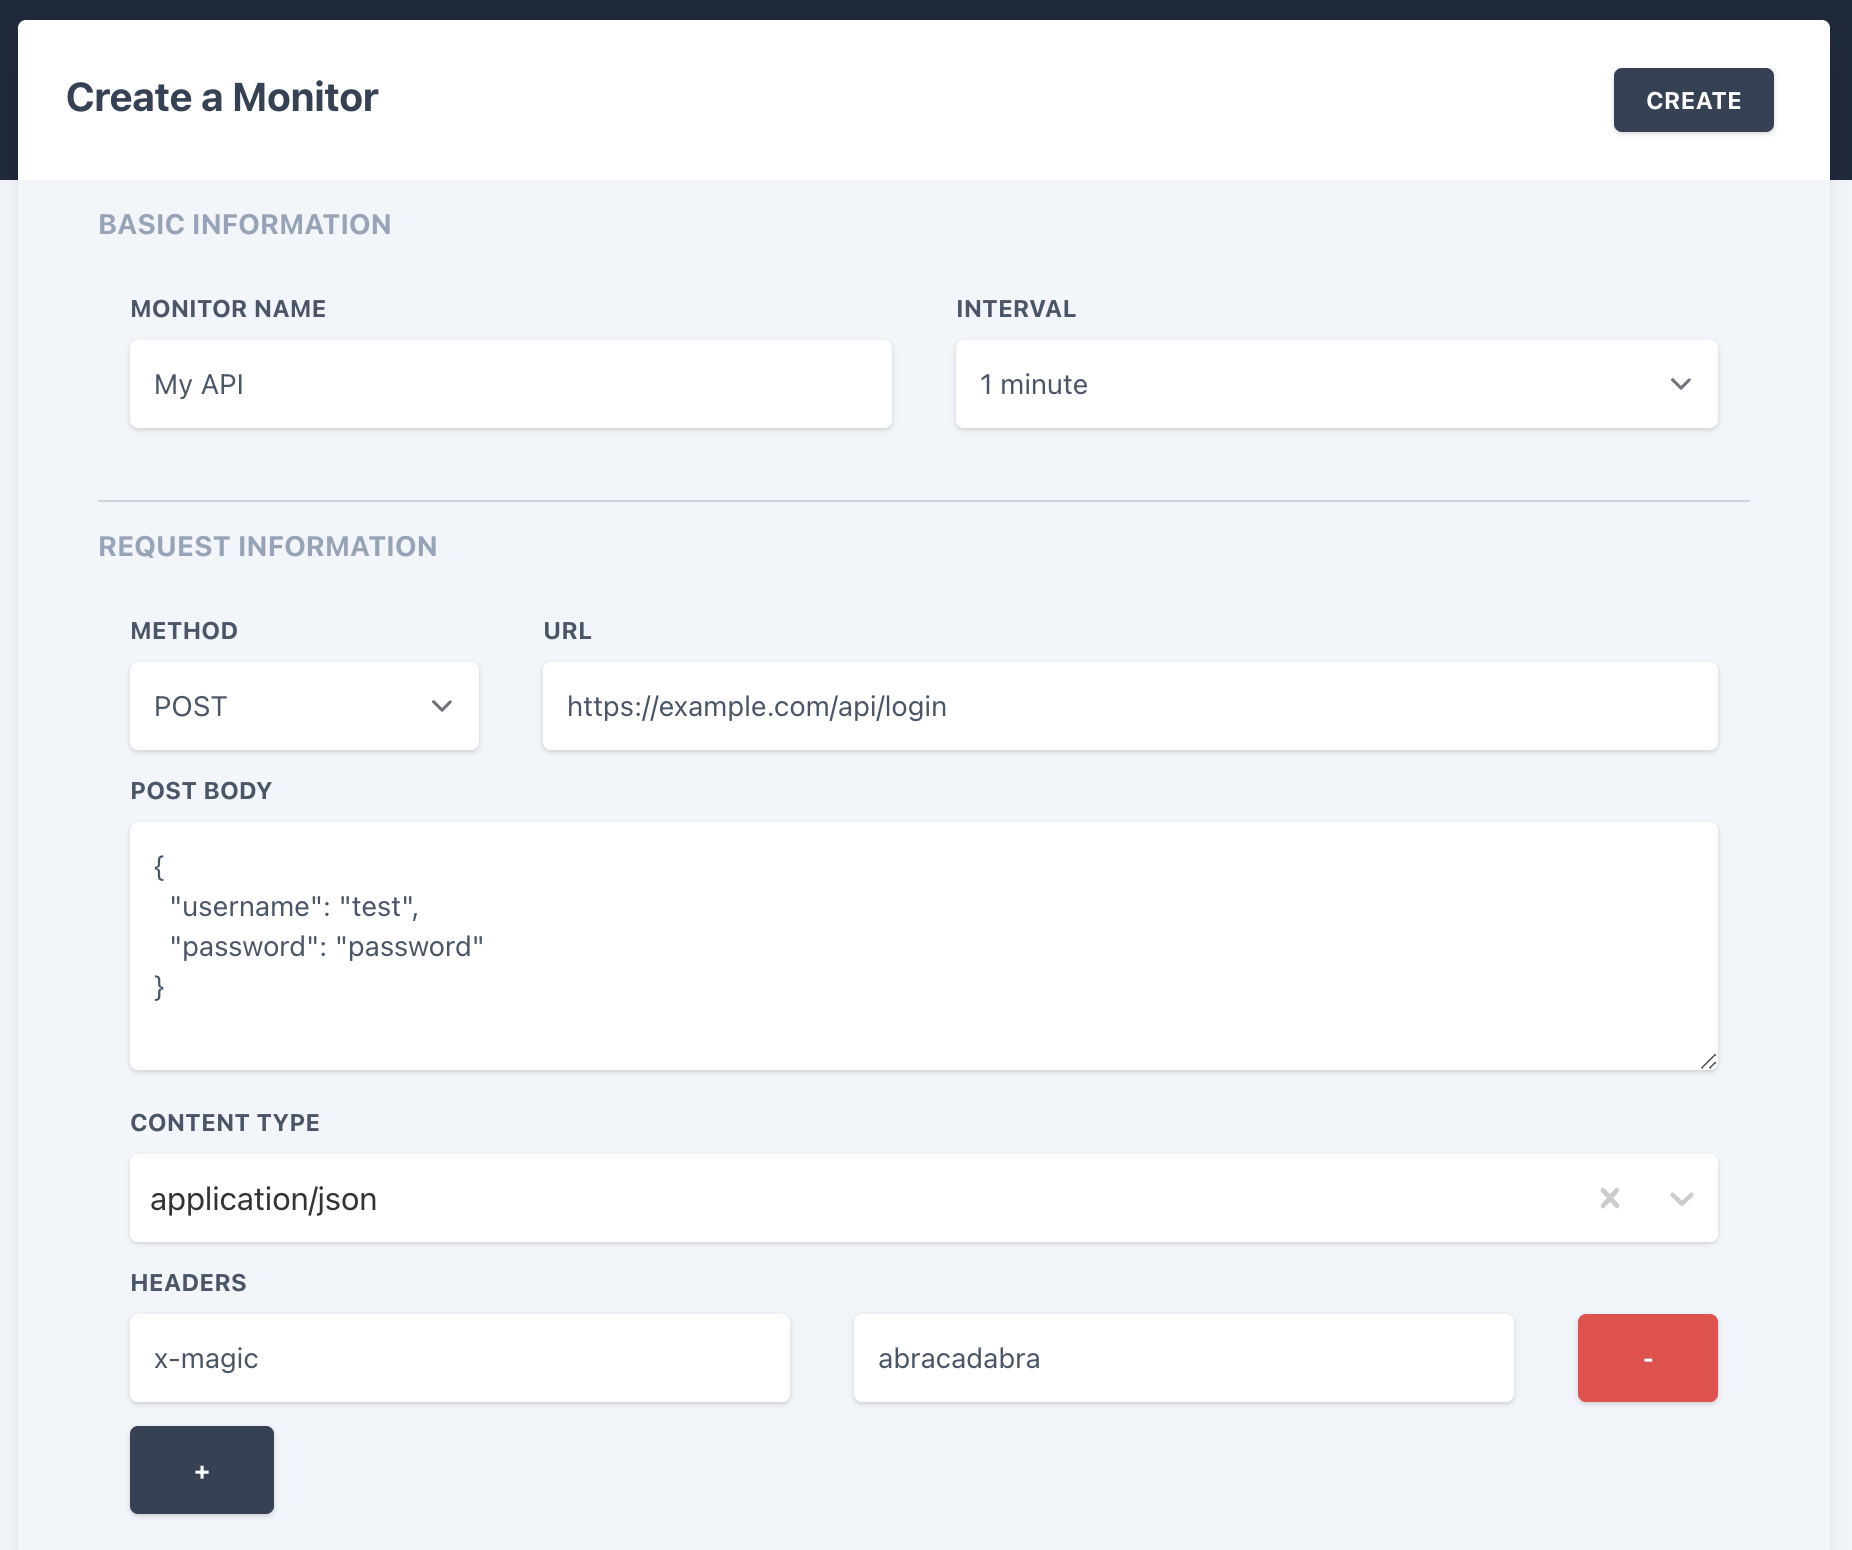
Task: Click the BASIC INFORMATION section label
Action: (245, 224)
